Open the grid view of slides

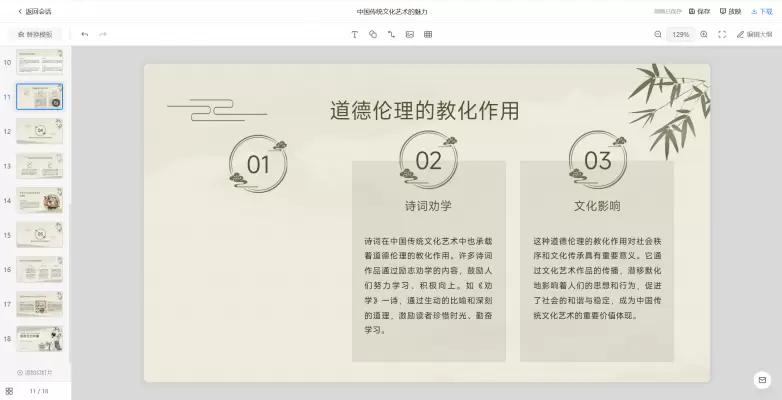coord(9,391)
